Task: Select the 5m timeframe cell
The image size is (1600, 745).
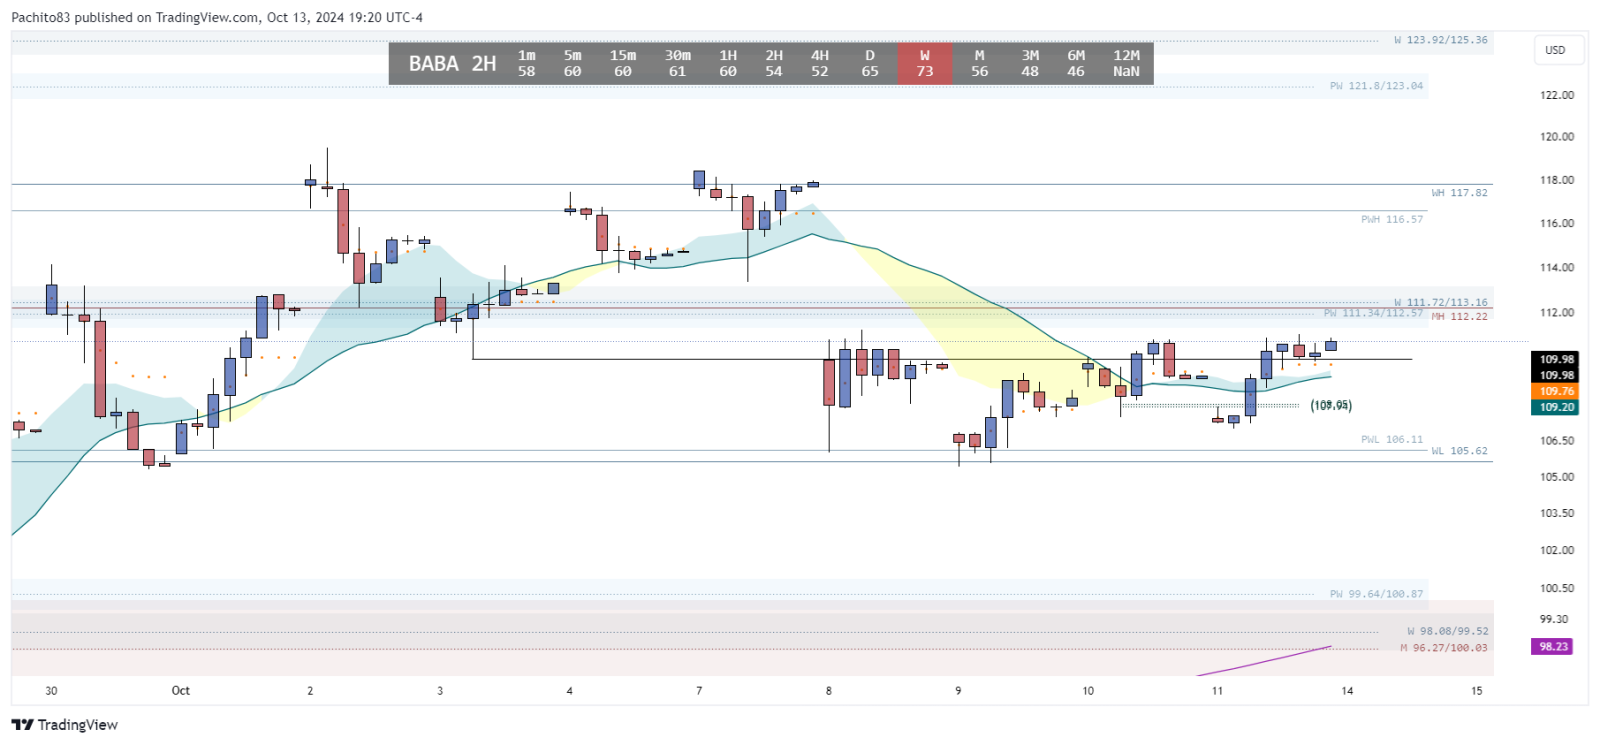Action: click(573, 63)
